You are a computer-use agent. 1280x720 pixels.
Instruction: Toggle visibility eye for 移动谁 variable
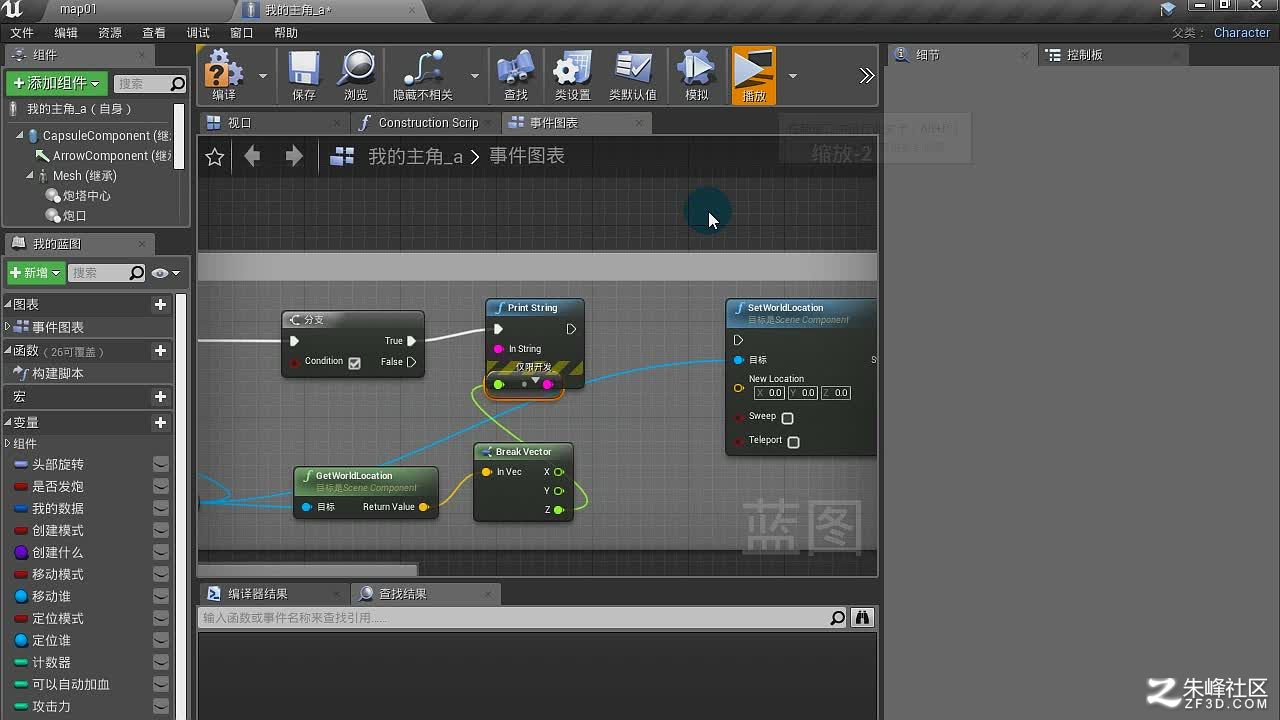pyautogui.click(x=160, y=597)
